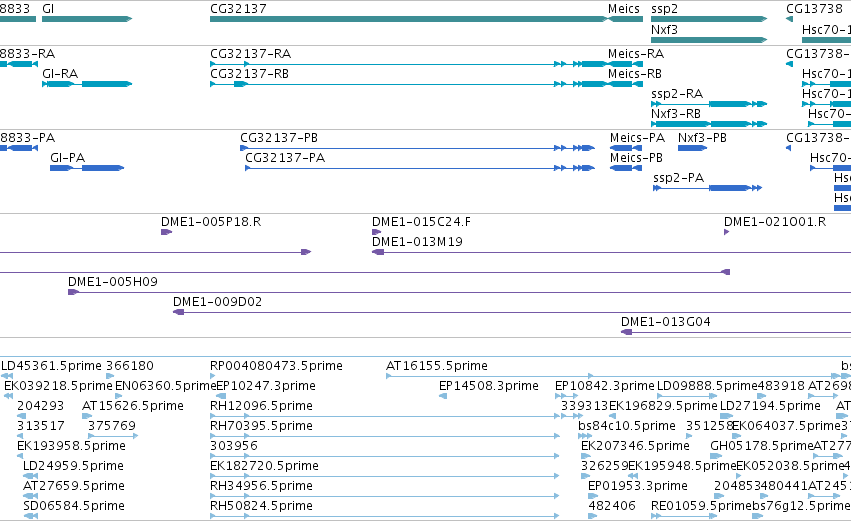This screenshot has width=851, height=521.
Task: Open the ssp2-RA transcript label
Action: pos(677,94)
